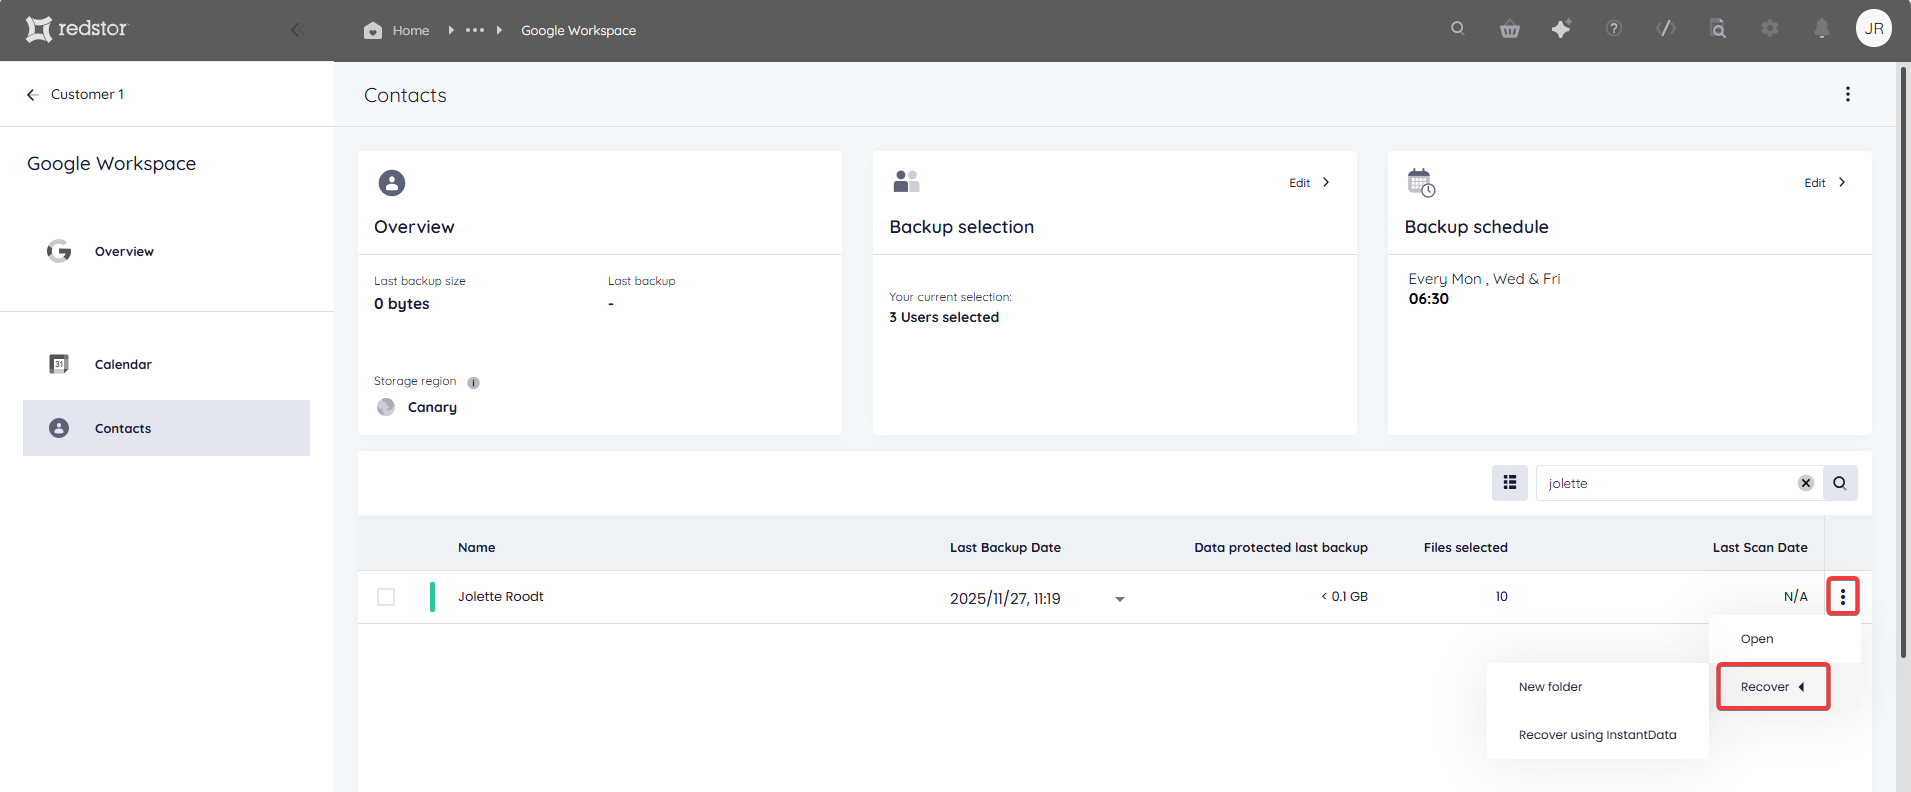Click the 0 bytes backup size

click(402, 304)
